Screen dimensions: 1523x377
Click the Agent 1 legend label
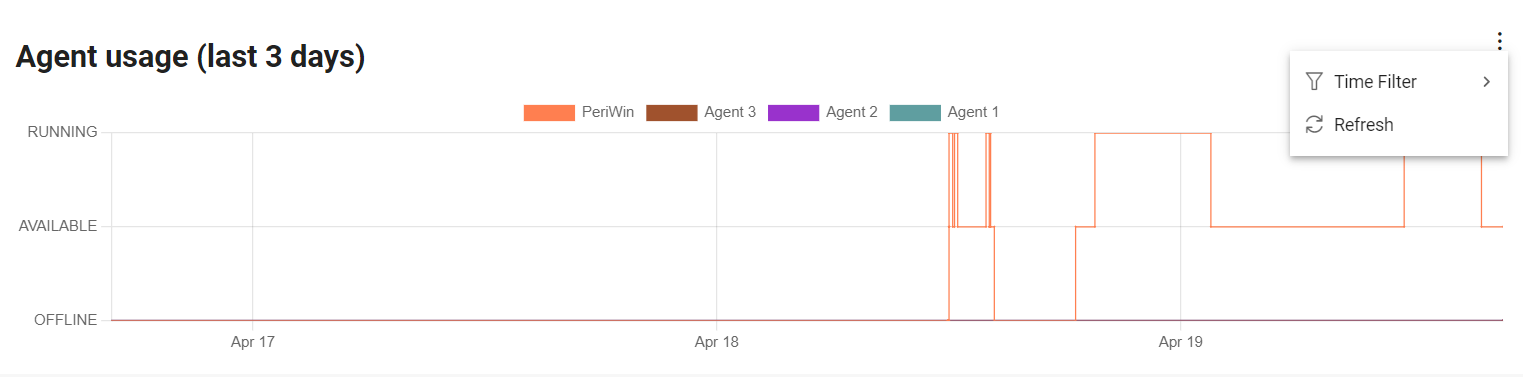[x=973, y=113]
